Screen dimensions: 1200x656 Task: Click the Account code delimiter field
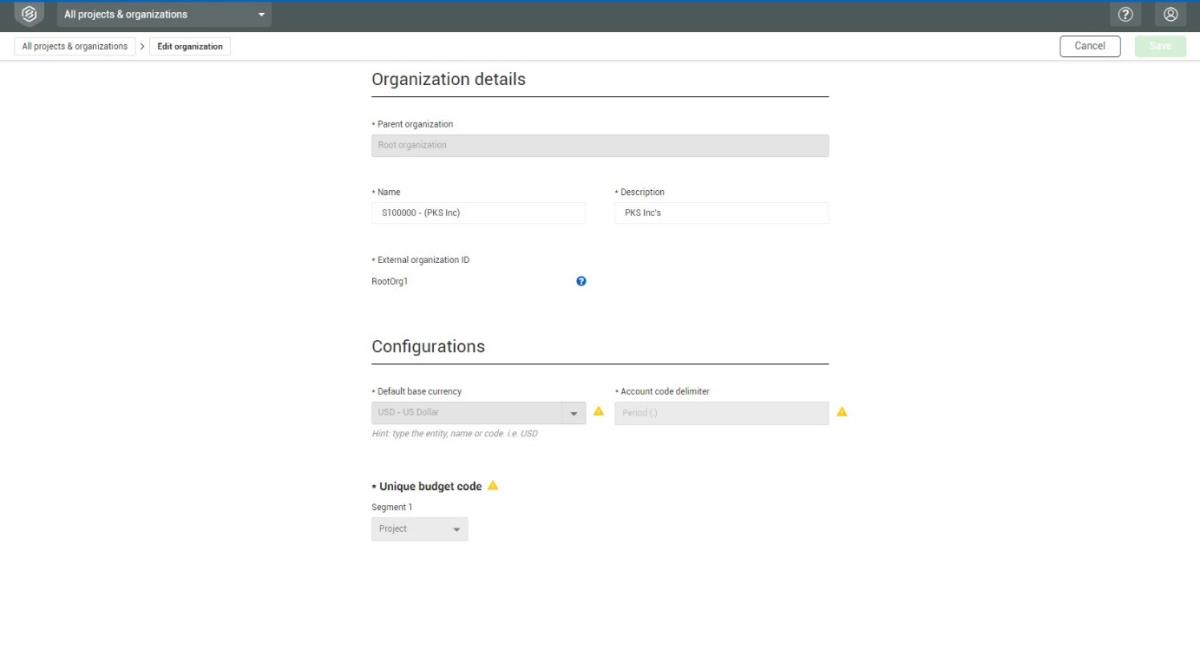(721, 413)
